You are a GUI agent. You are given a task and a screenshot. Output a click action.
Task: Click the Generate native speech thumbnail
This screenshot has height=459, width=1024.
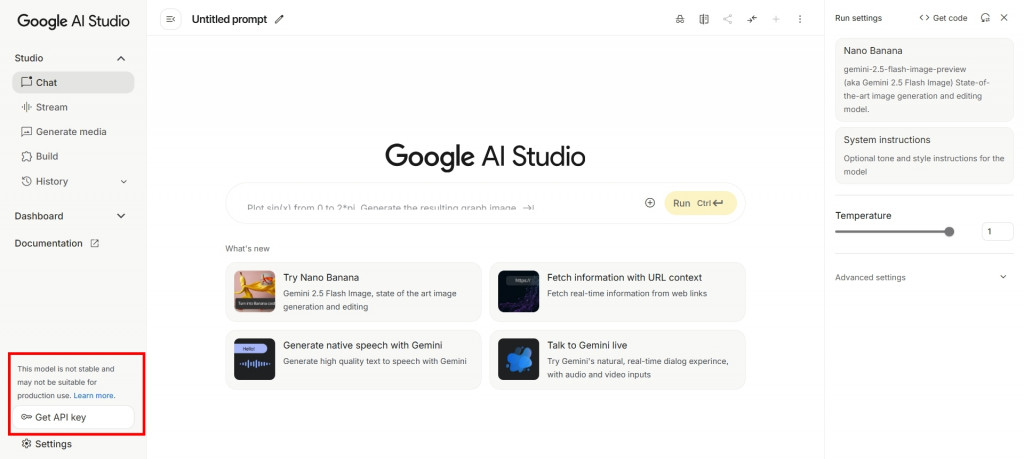[255, 359]
